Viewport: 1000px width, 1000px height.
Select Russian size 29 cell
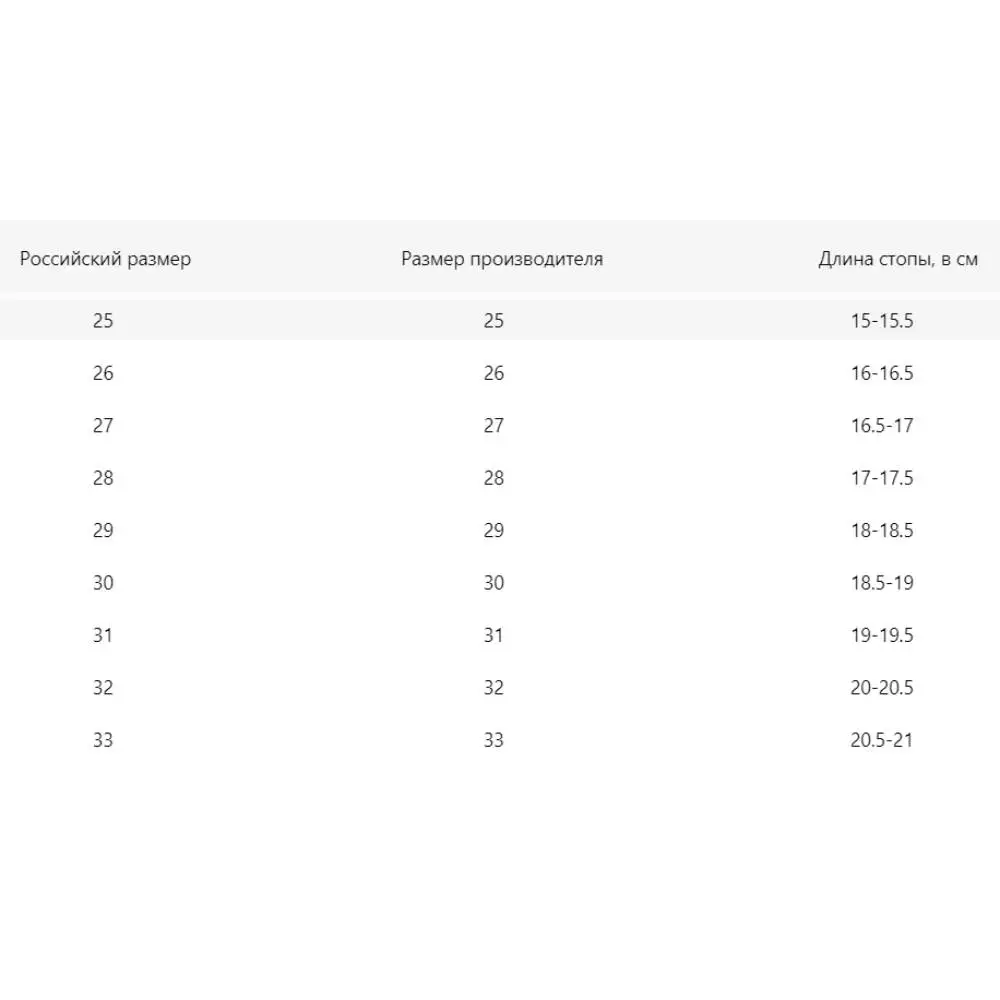coord(103,531)
